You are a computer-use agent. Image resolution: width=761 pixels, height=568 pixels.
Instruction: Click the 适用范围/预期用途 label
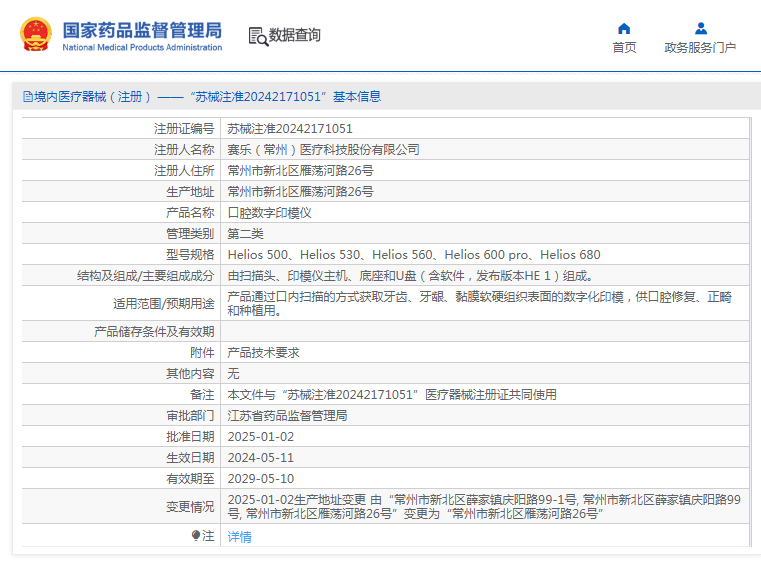[164, 303]
